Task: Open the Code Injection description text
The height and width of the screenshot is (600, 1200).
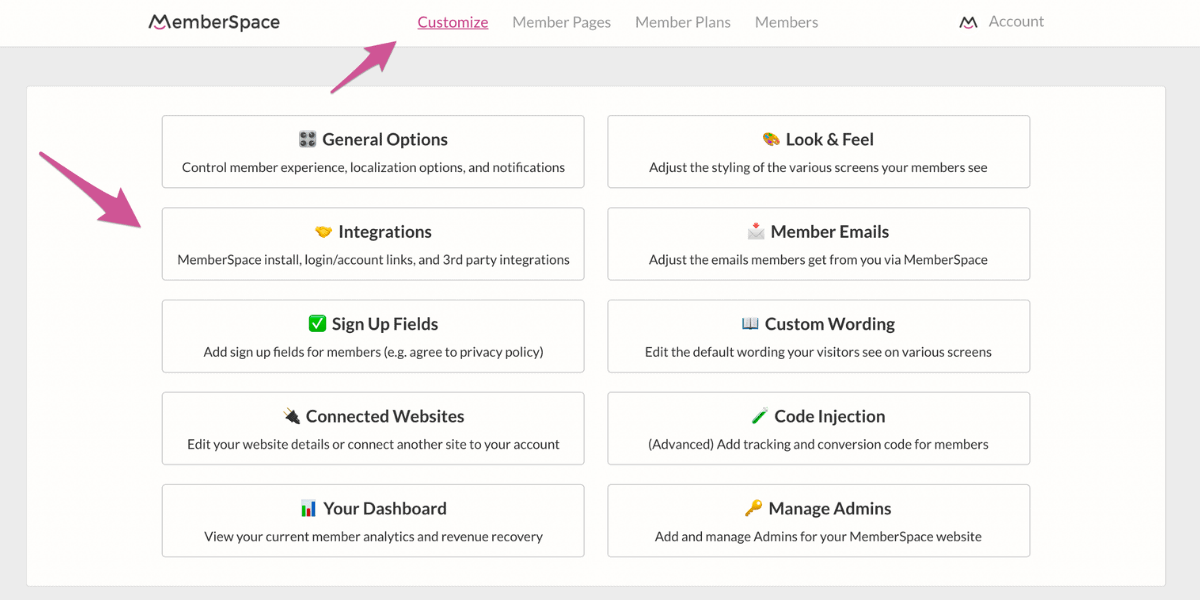Action: pos(818,444)
